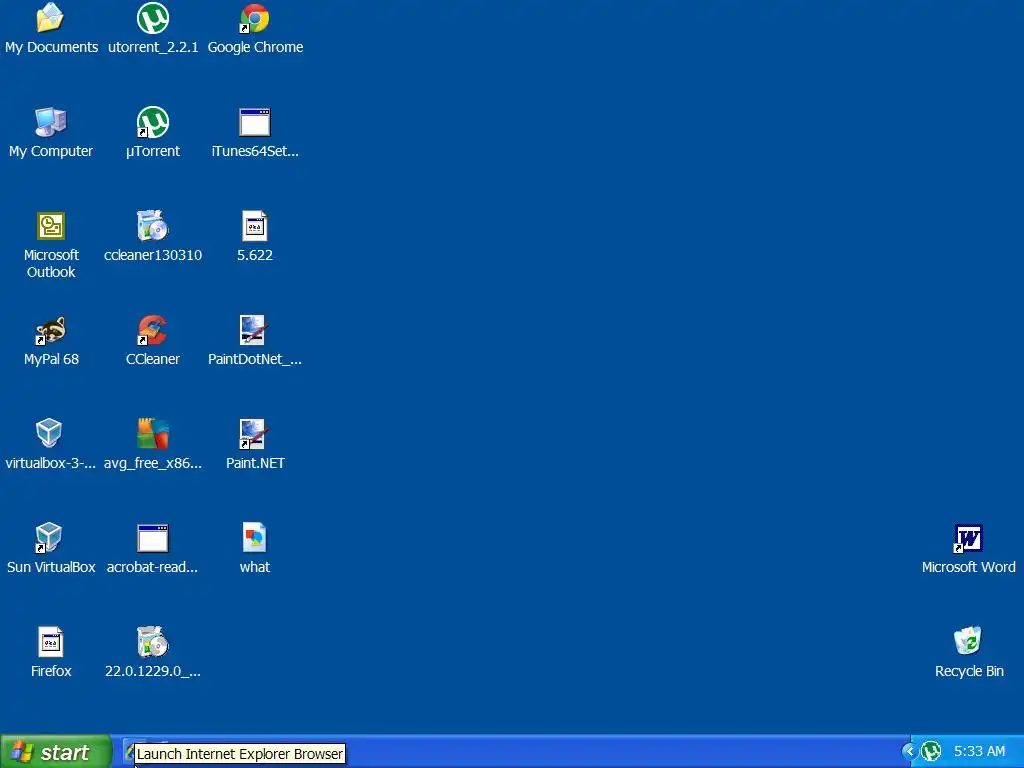1024x768 pixels.
Task: Select the MyPal 68 raccoon shortcut
Action: (50, 330)
